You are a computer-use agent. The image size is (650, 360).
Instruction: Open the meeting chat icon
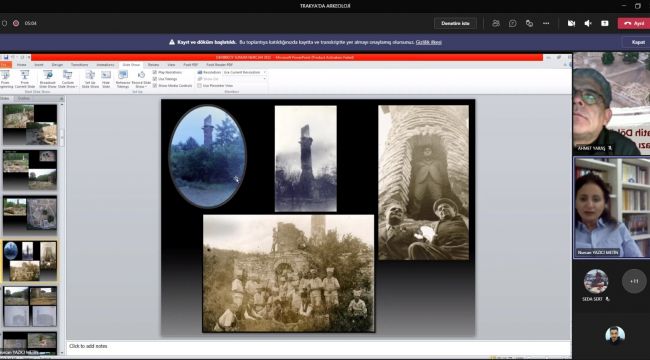point(513,23)
